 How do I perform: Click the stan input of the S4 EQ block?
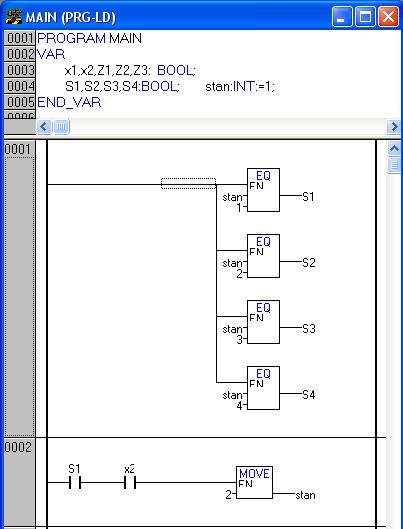(x=232, y=395)
